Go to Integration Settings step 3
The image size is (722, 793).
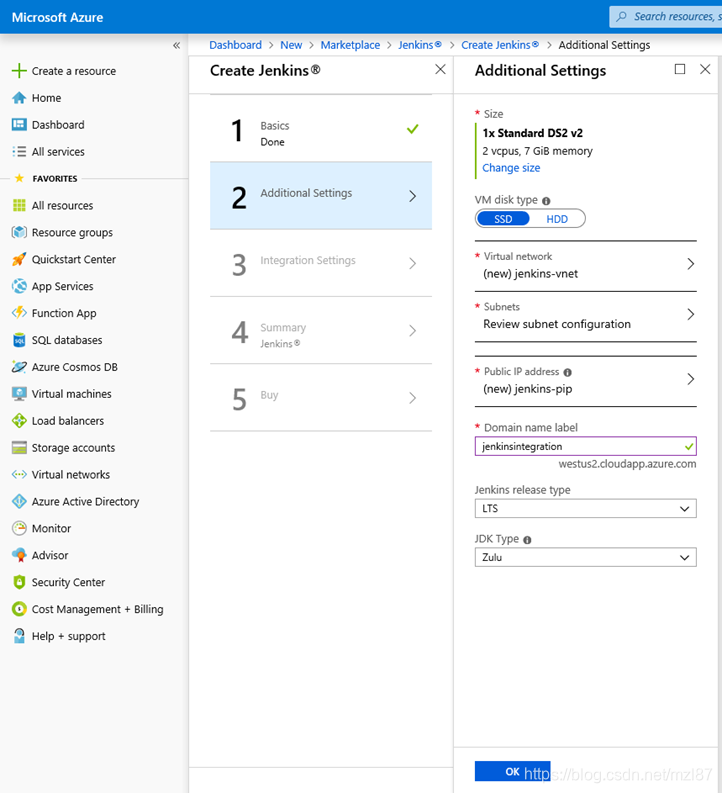pos(321,263)
